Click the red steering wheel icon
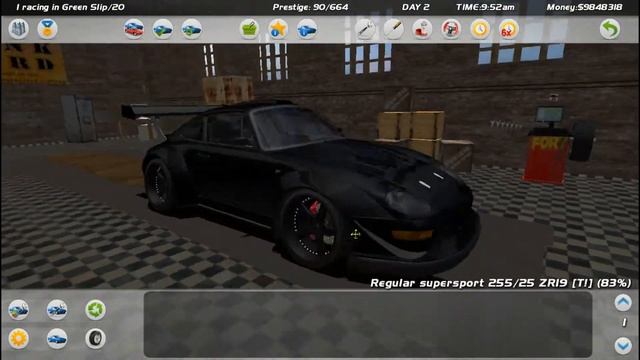Screen dimensions: 640x360 pos(451,29)
